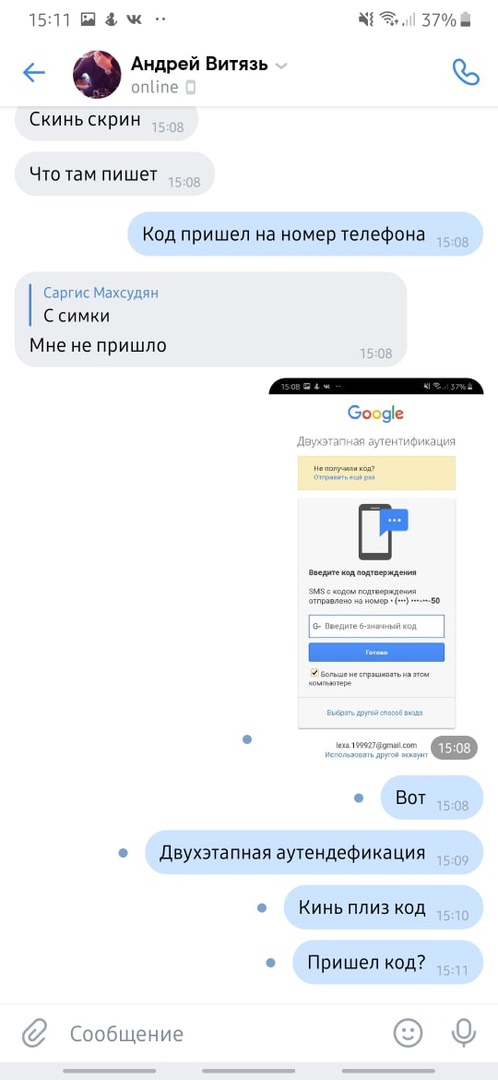Open the emoji smiley picker

point(408,1032)
